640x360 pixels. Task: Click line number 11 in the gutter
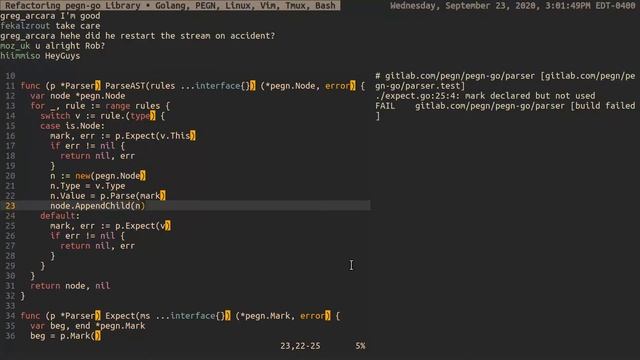(10, 86)
